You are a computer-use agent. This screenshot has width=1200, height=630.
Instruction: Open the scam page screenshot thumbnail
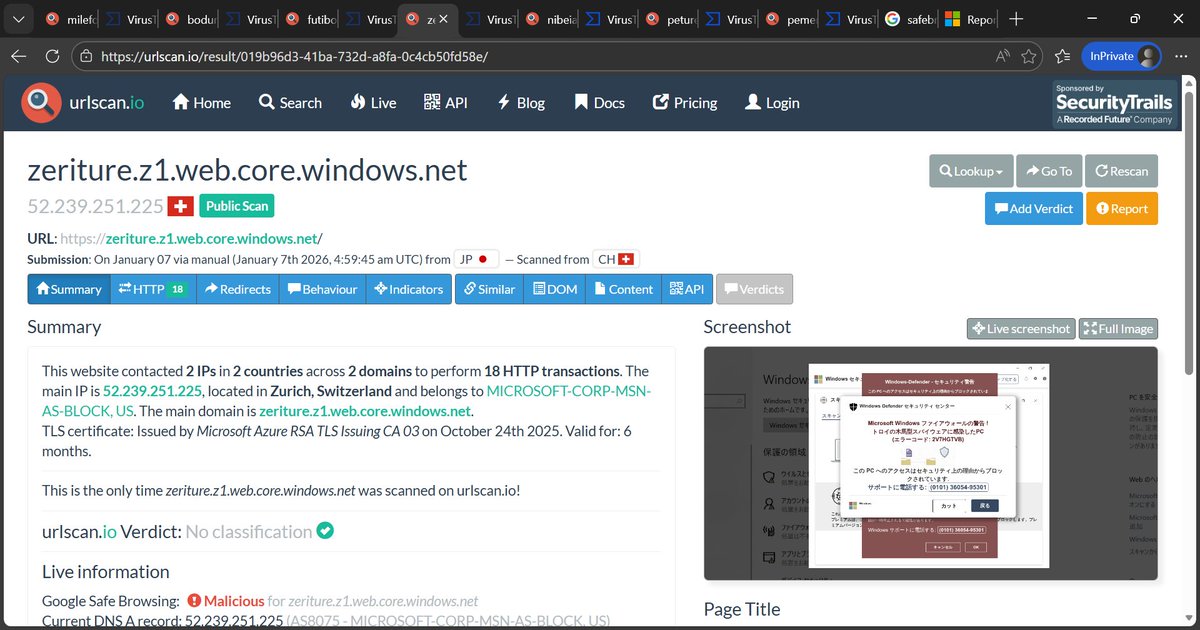pos(930,463)
